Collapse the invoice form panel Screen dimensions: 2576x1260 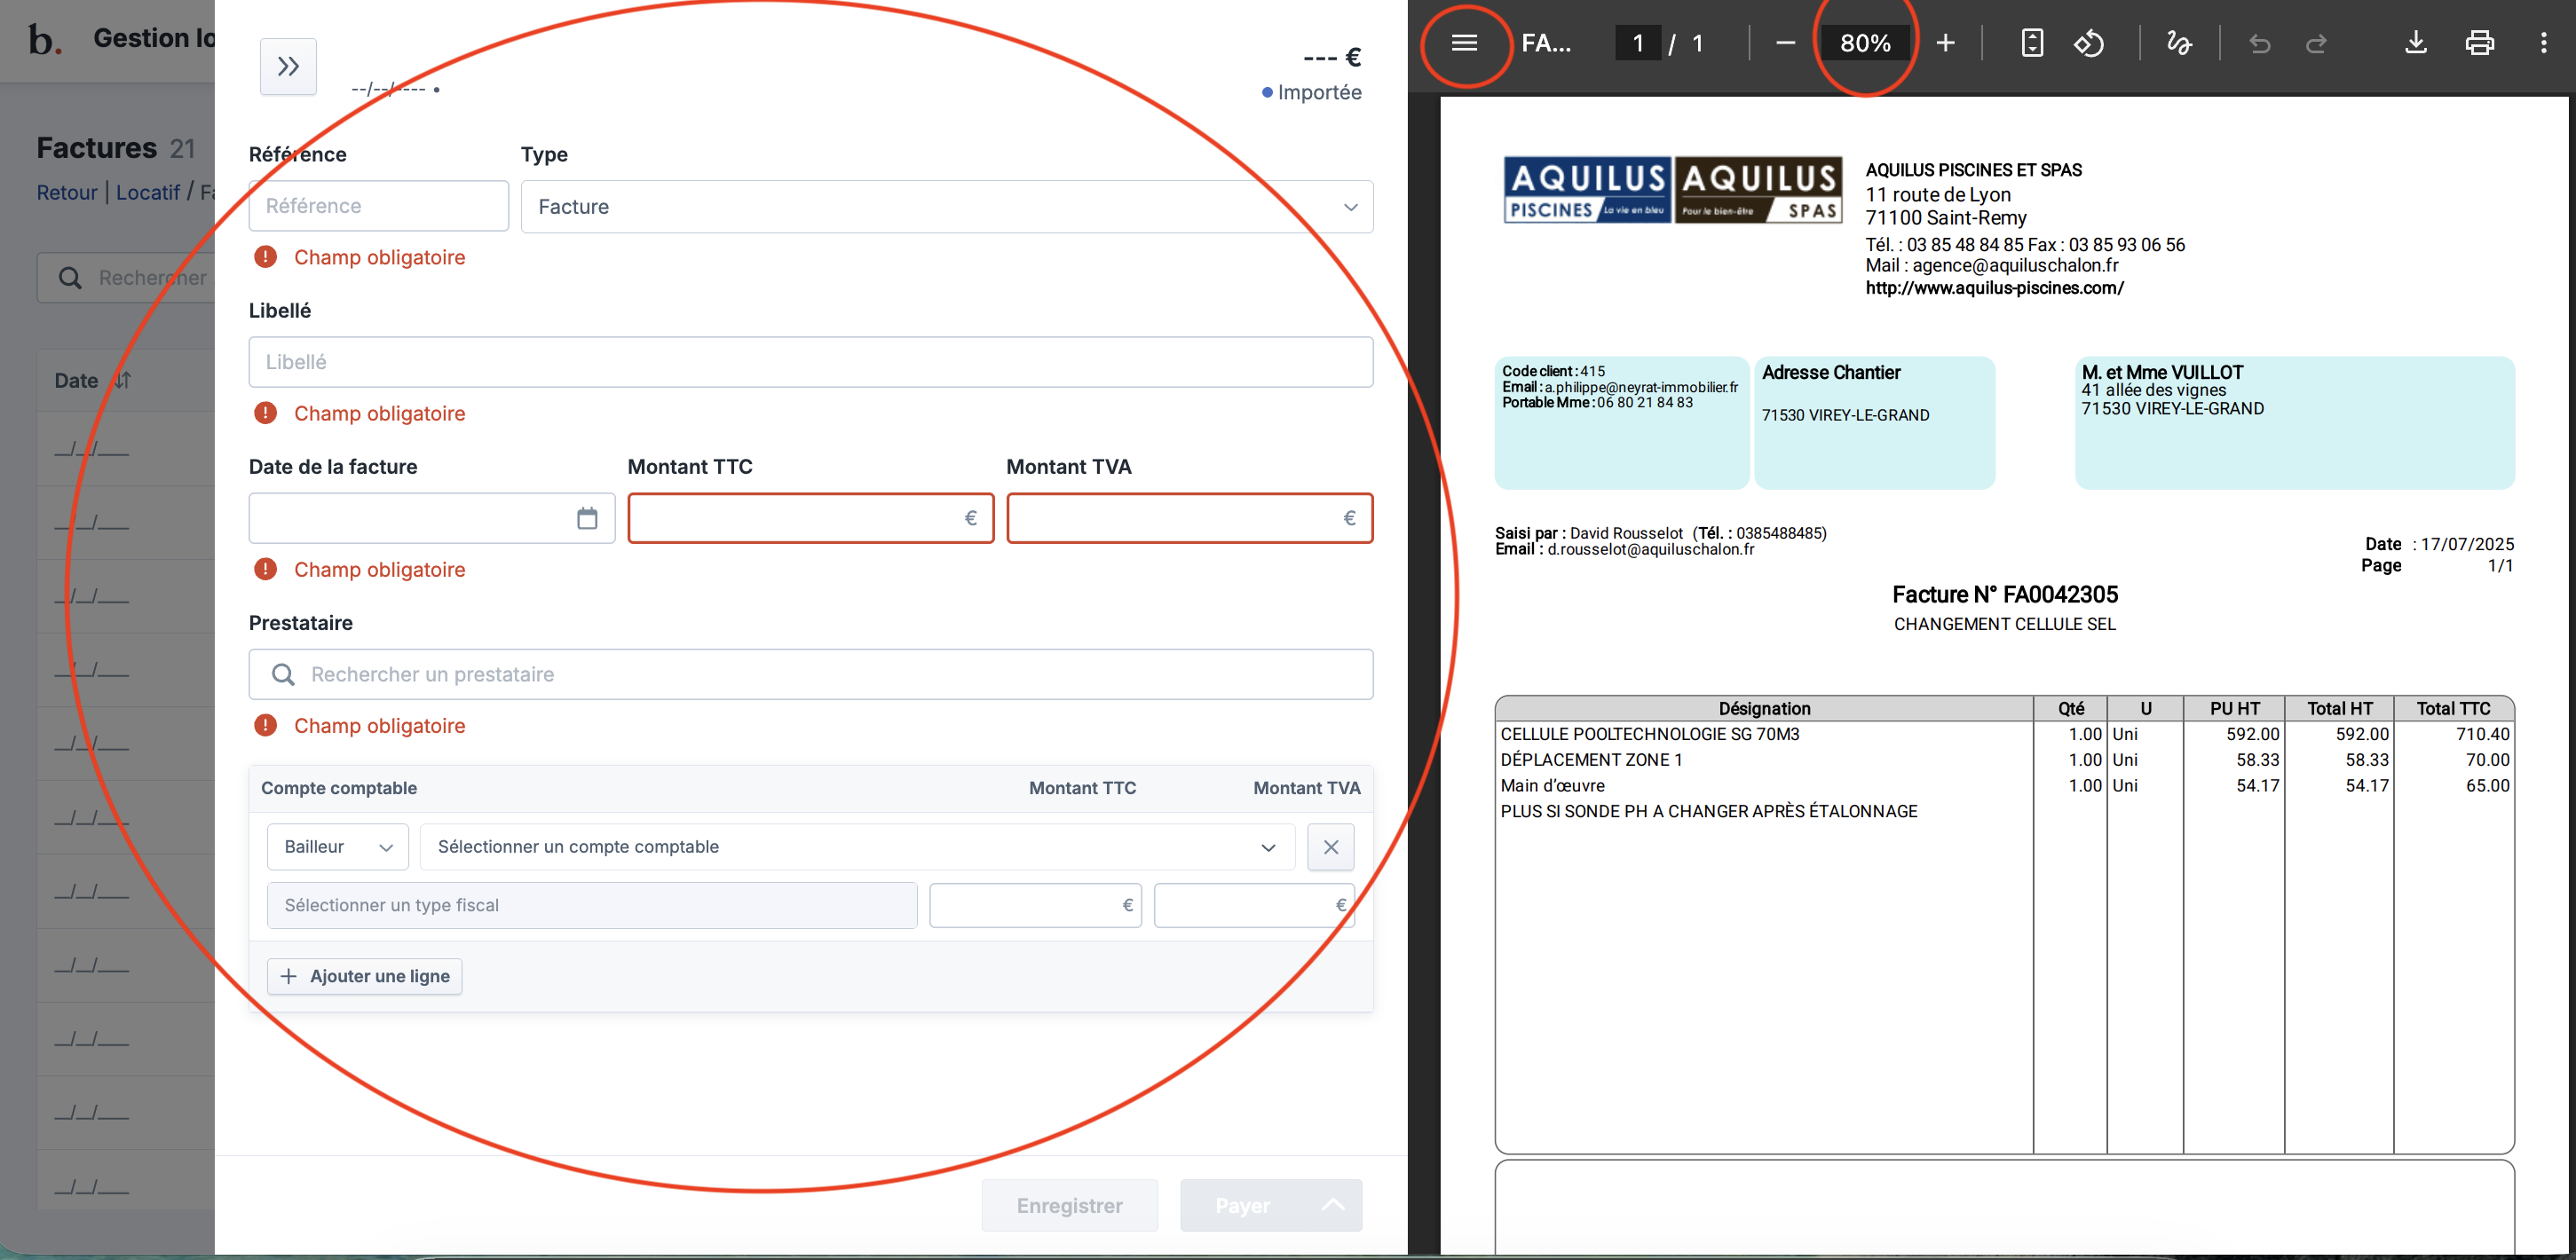(x=288, y=67)
